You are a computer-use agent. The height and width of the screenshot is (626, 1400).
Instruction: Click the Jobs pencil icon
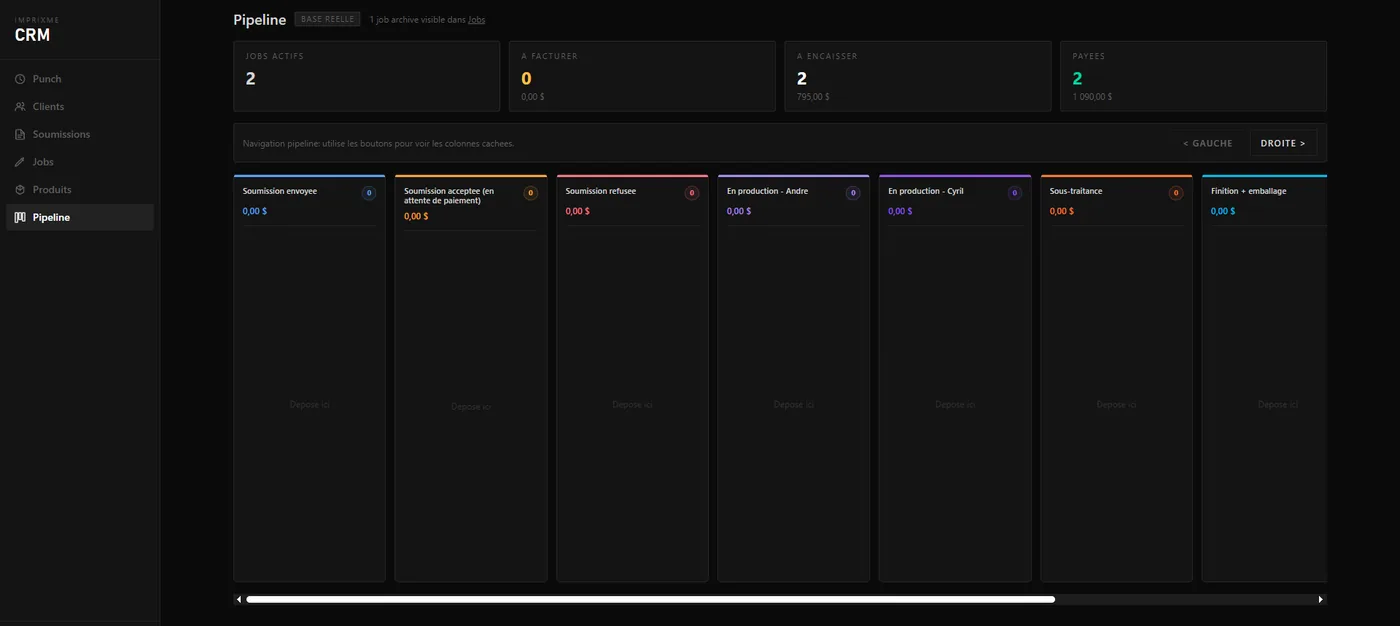tap(20, 162)
